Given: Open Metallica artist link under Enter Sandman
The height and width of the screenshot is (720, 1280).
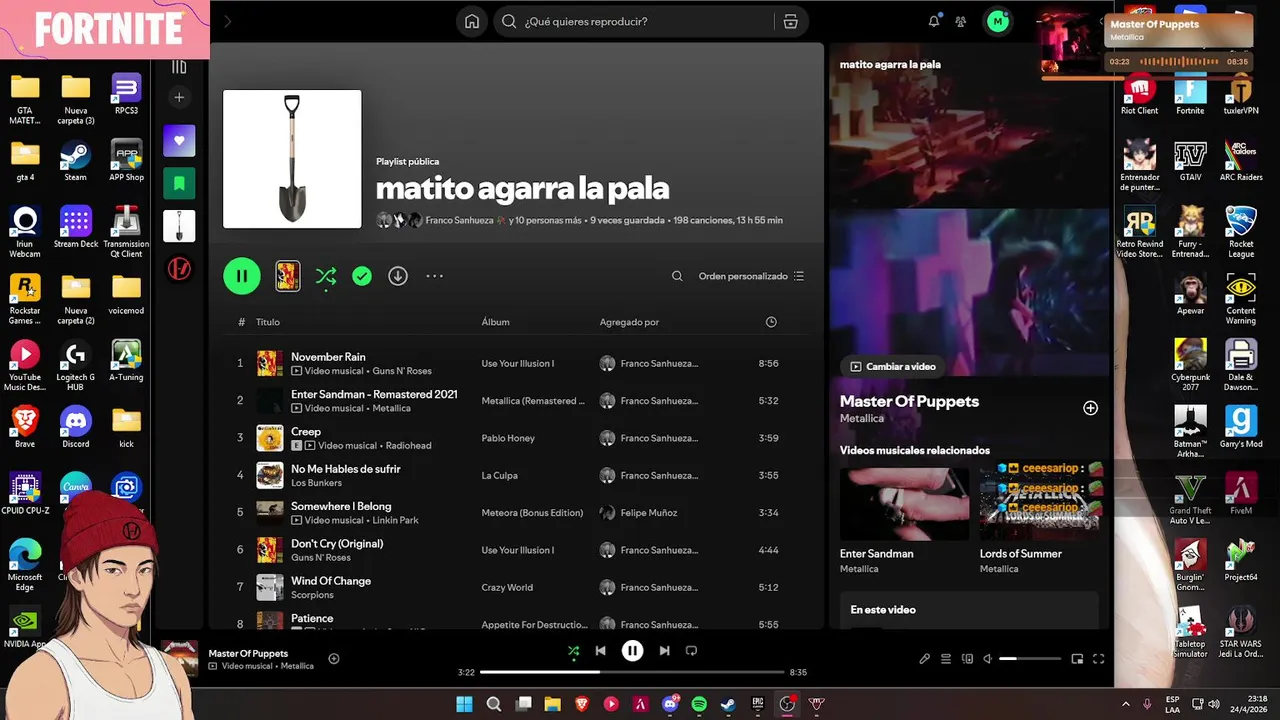Looking at the screenshot, I should pos(392,408).
